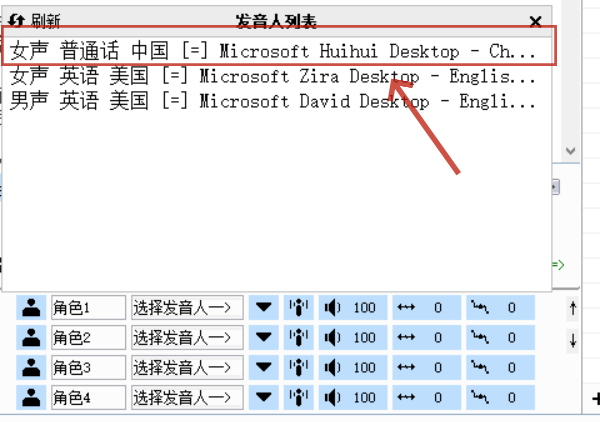Click 选择发音人 field for 角色4

187,397
